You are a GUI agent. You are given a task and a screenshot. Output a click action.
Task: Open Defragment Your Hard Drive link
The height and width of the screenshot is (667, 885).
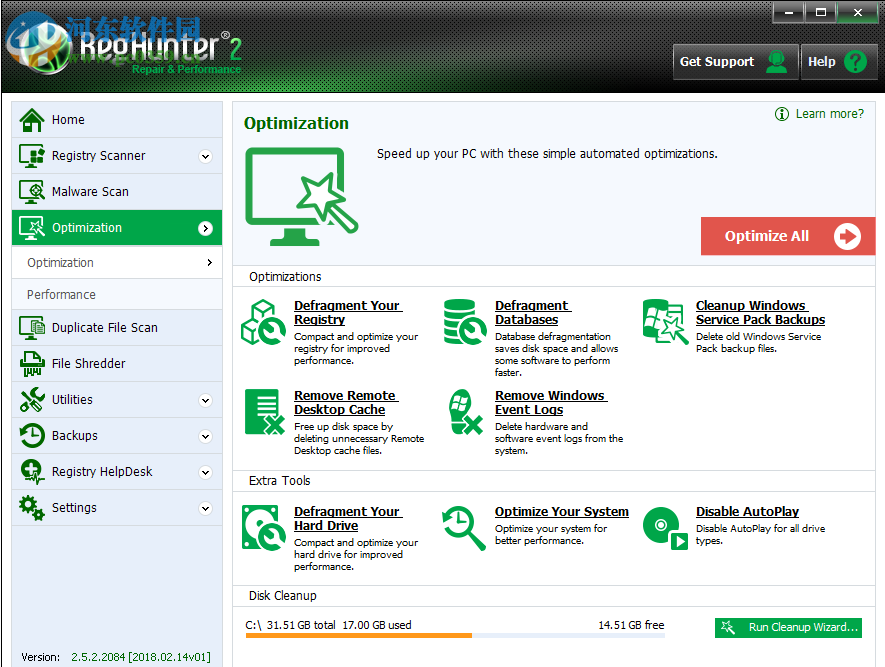pos(348,519)
